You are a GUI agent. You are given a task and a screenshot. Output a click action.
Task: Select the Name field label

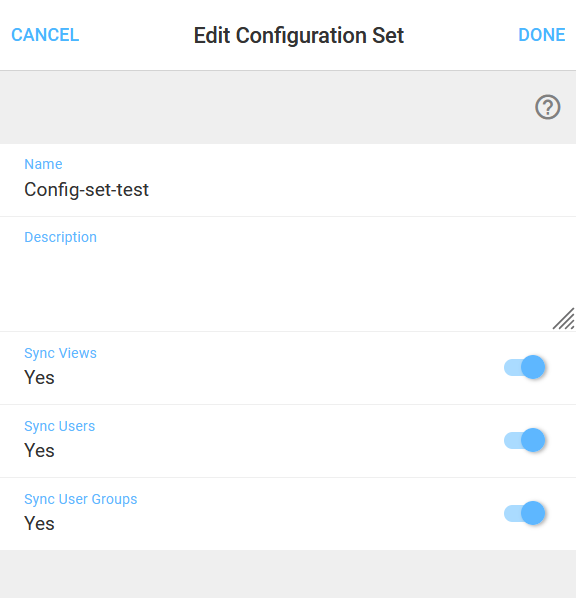pos(43,164)
